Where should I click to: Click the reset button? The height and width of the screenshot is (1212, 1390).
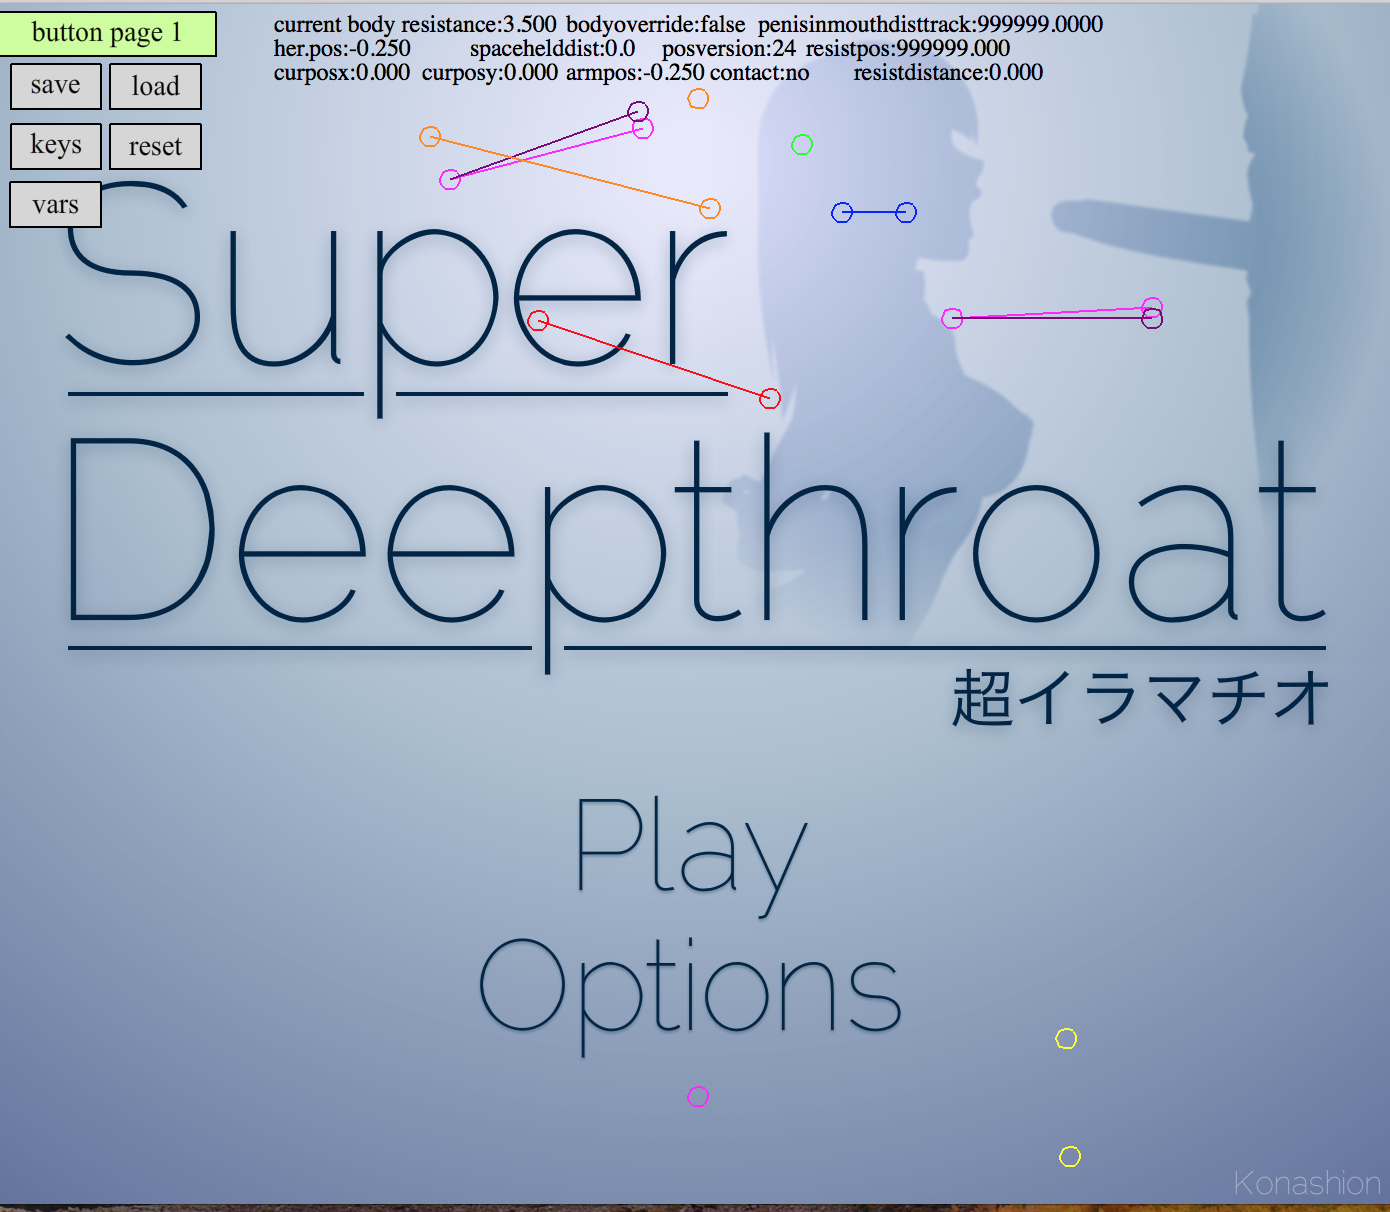click(155, 147)
